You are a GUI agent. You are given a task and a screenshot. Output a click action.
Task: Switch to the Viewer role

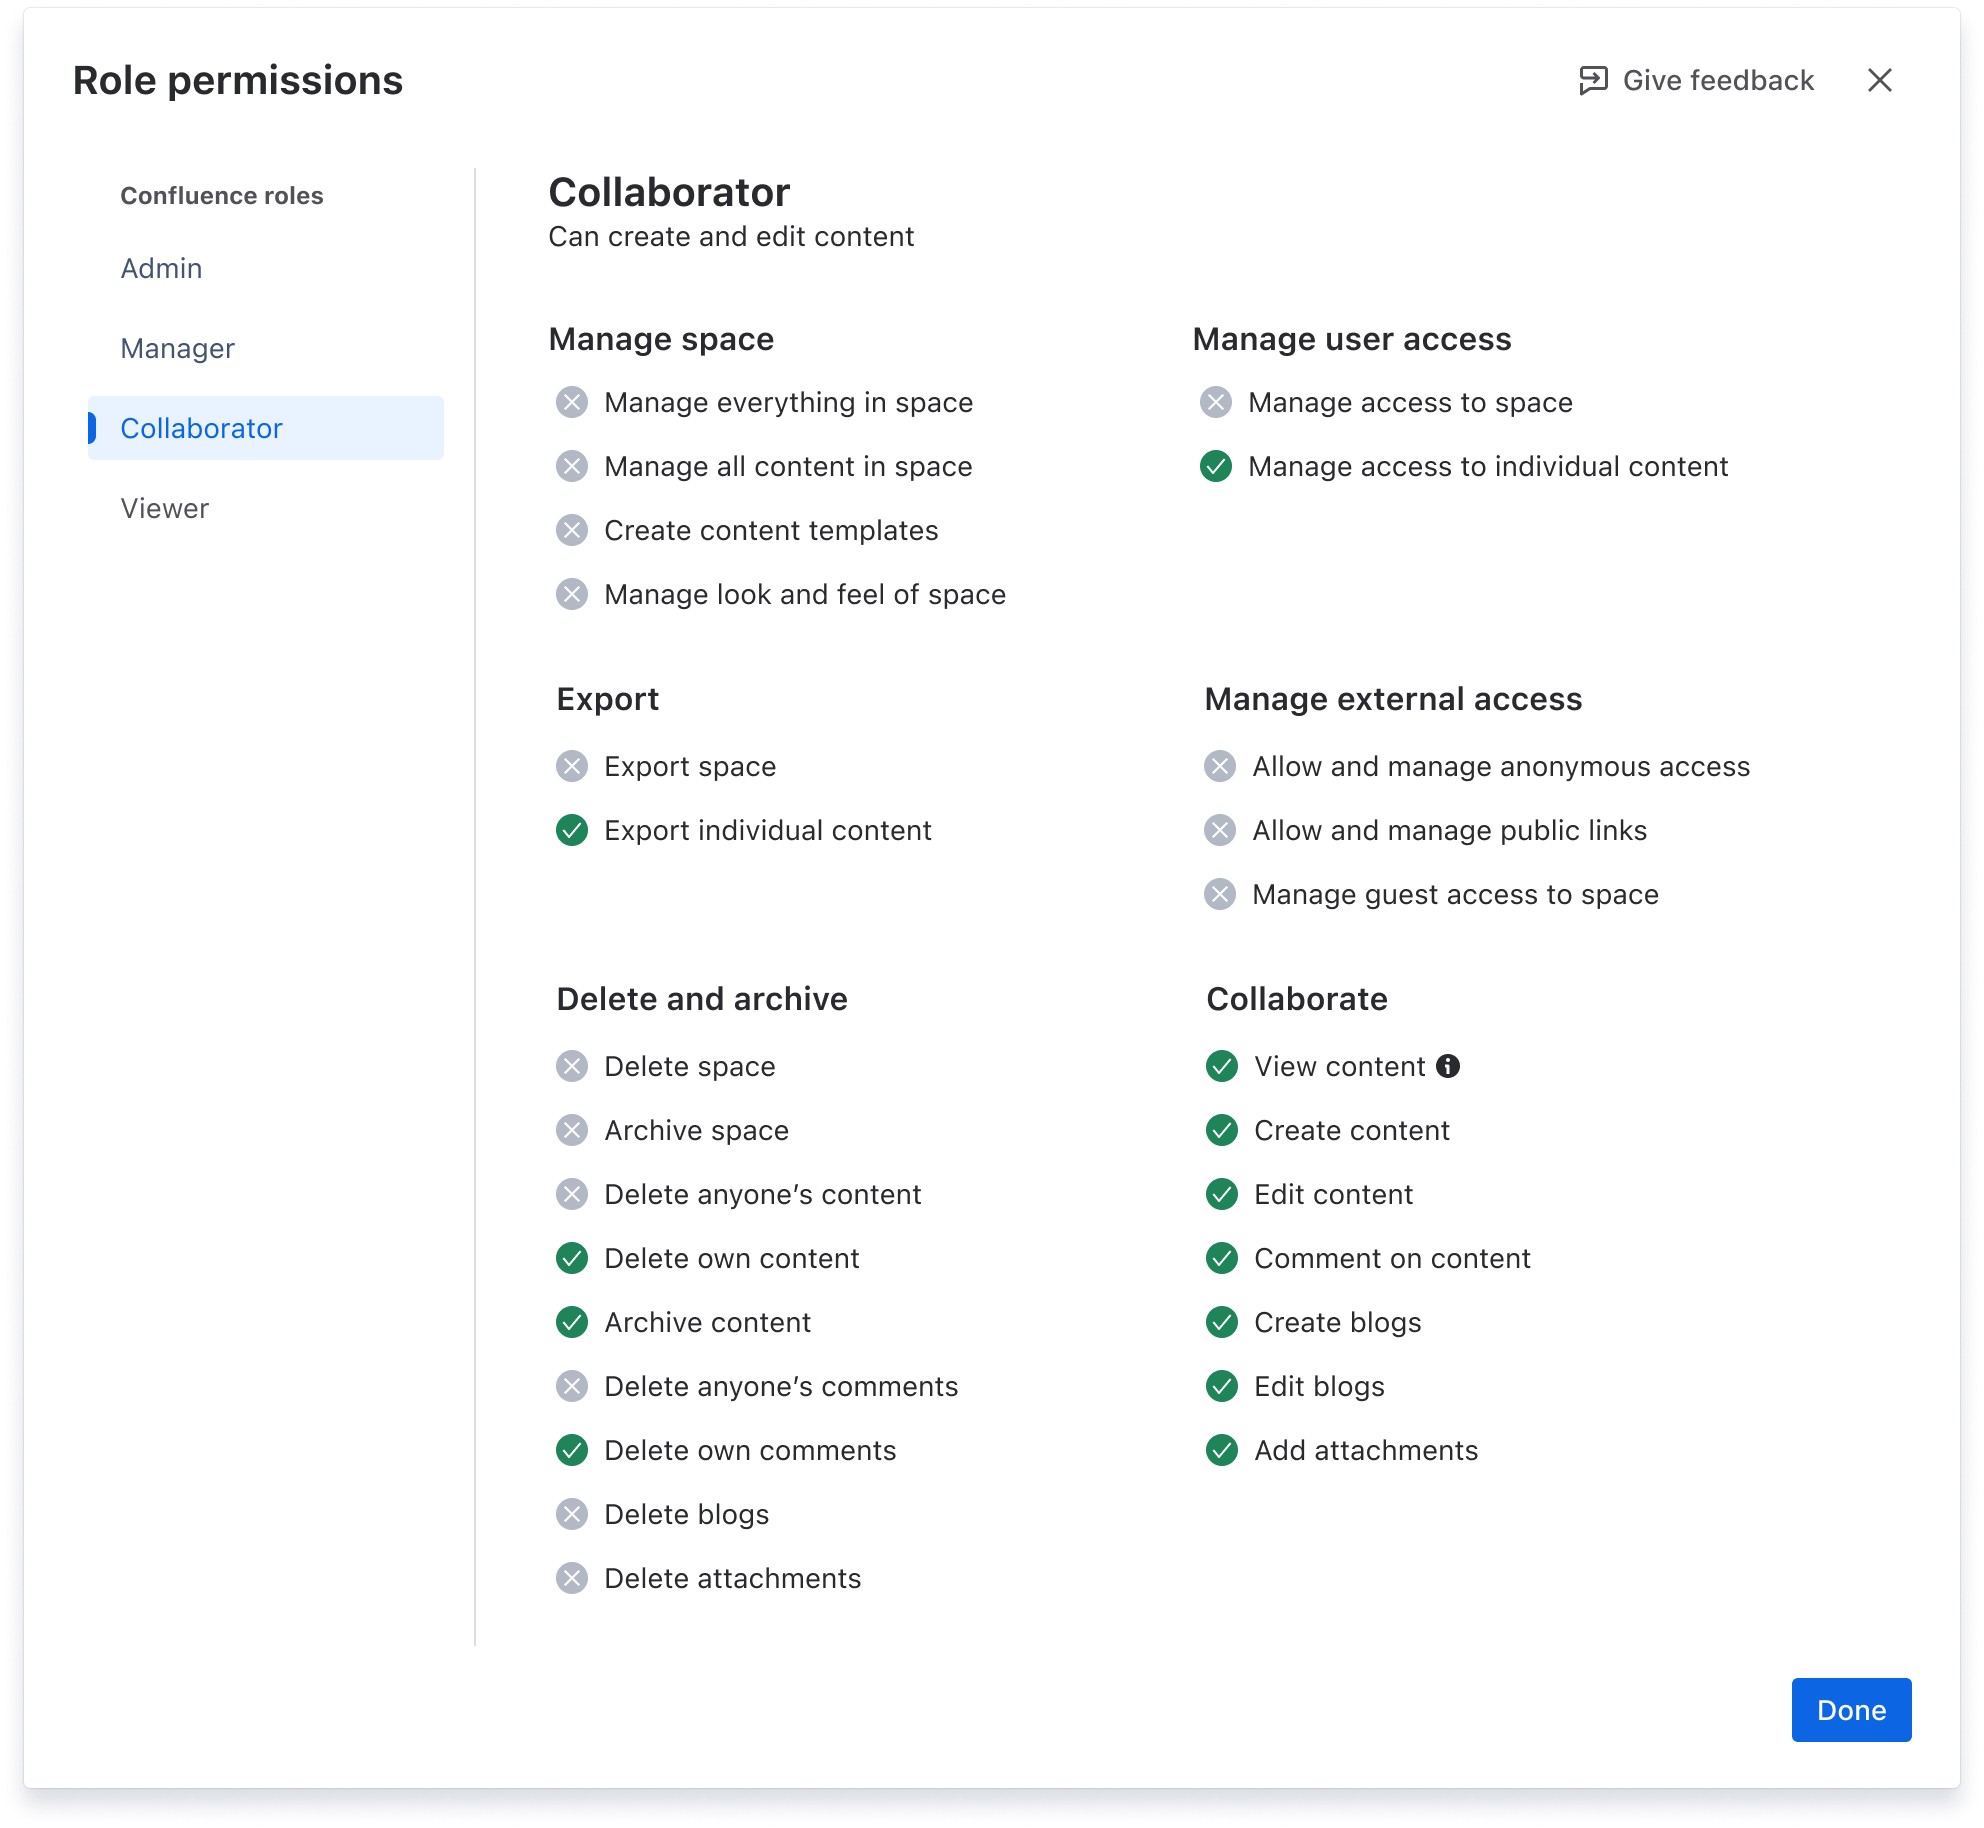163,508
